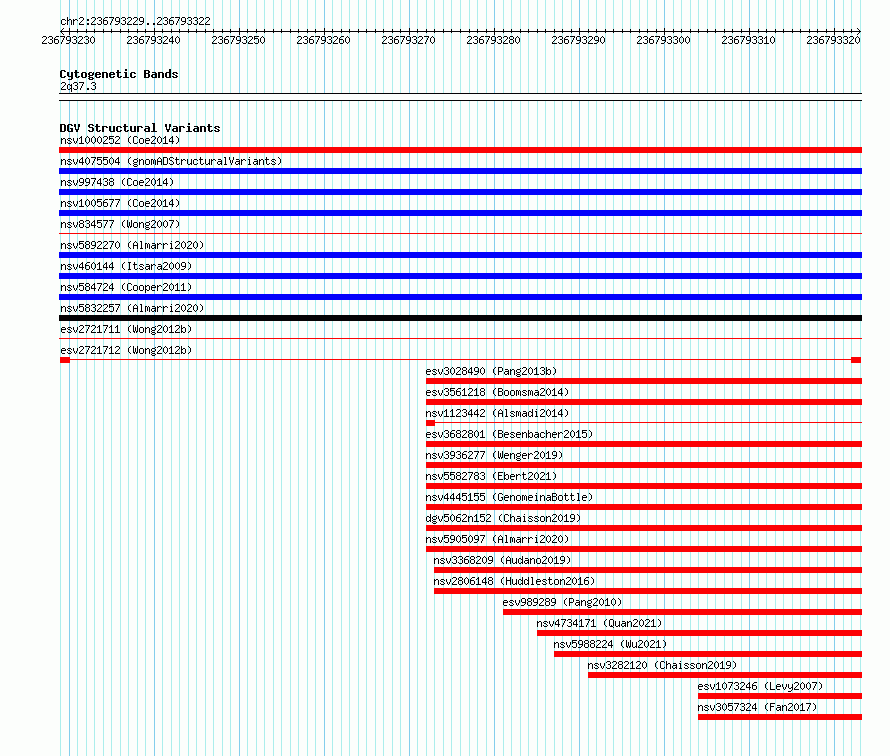Click the blue bar under nsv4075504
The width and height of the screenshot is (890, 756).
[x=460, y=171]
